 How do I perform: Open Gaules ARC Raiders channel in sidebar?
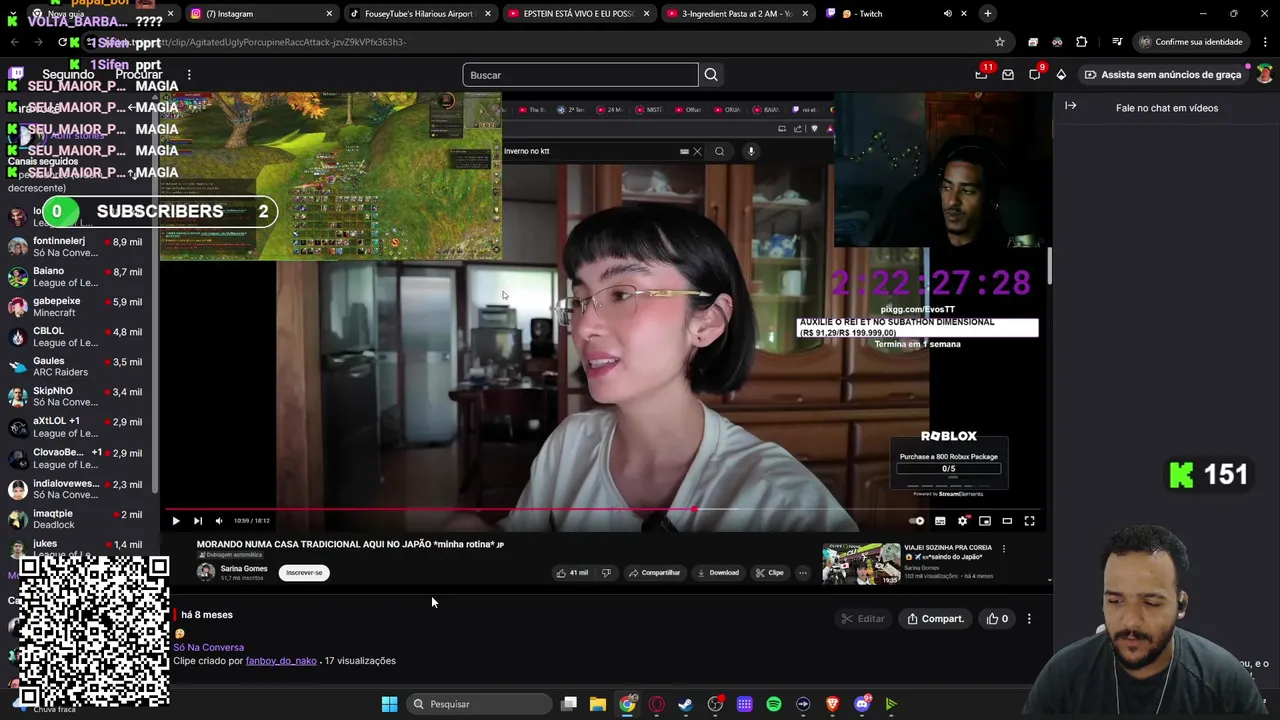pos(76,367)
